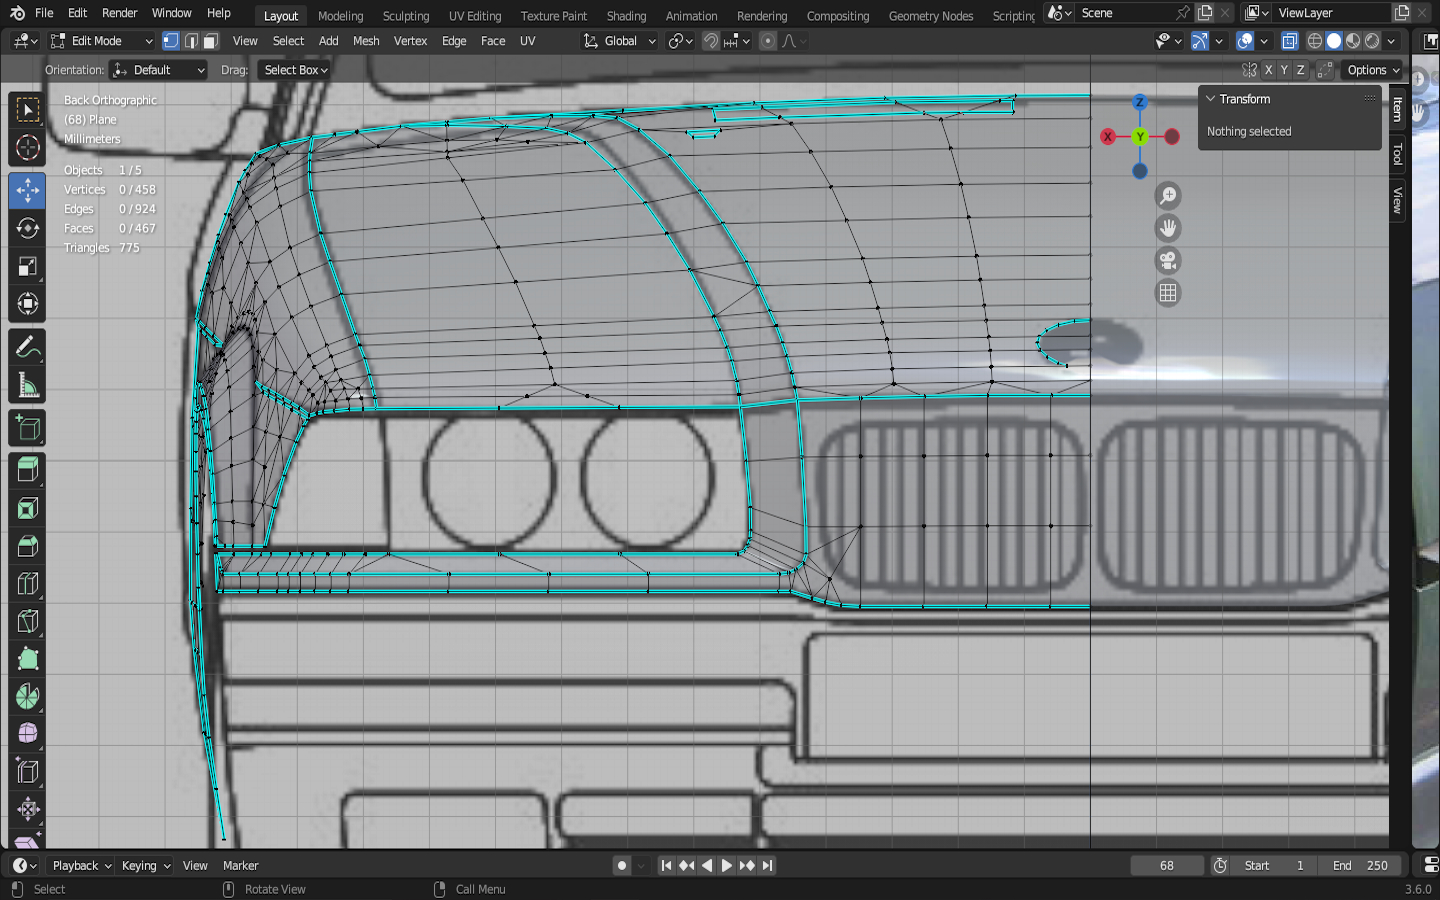Screen dimensions: 1440x900
Task: Click the current frame field showing 68
Action: click(x=1166, y=866)
